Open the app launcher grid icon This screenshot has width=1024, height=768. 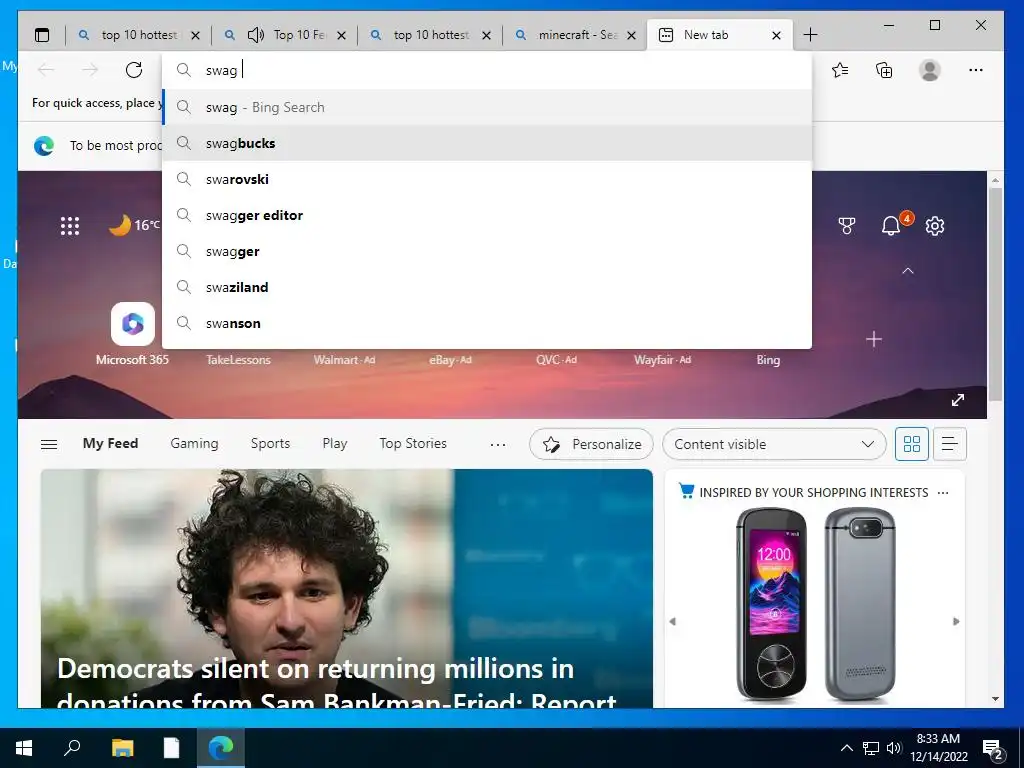tap(70, 226)
